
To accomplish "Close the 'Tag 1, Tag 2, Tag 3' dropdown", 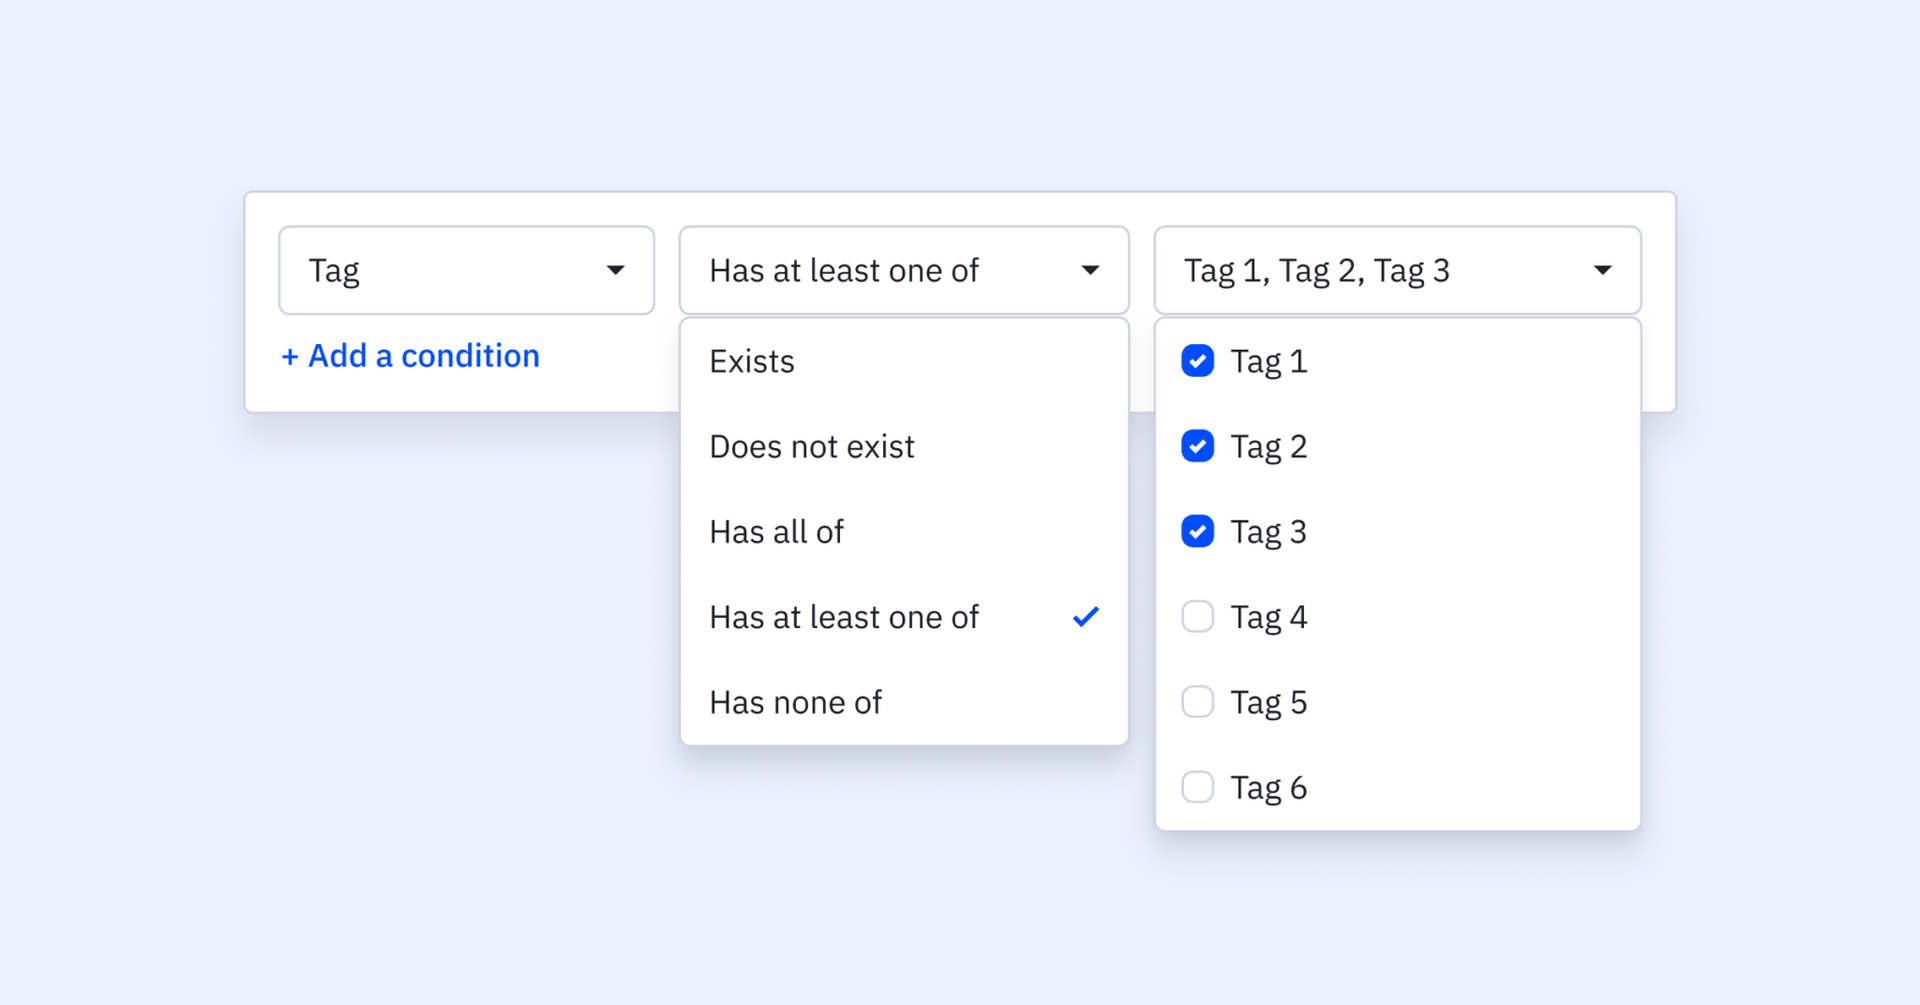I will point(1396,270).
